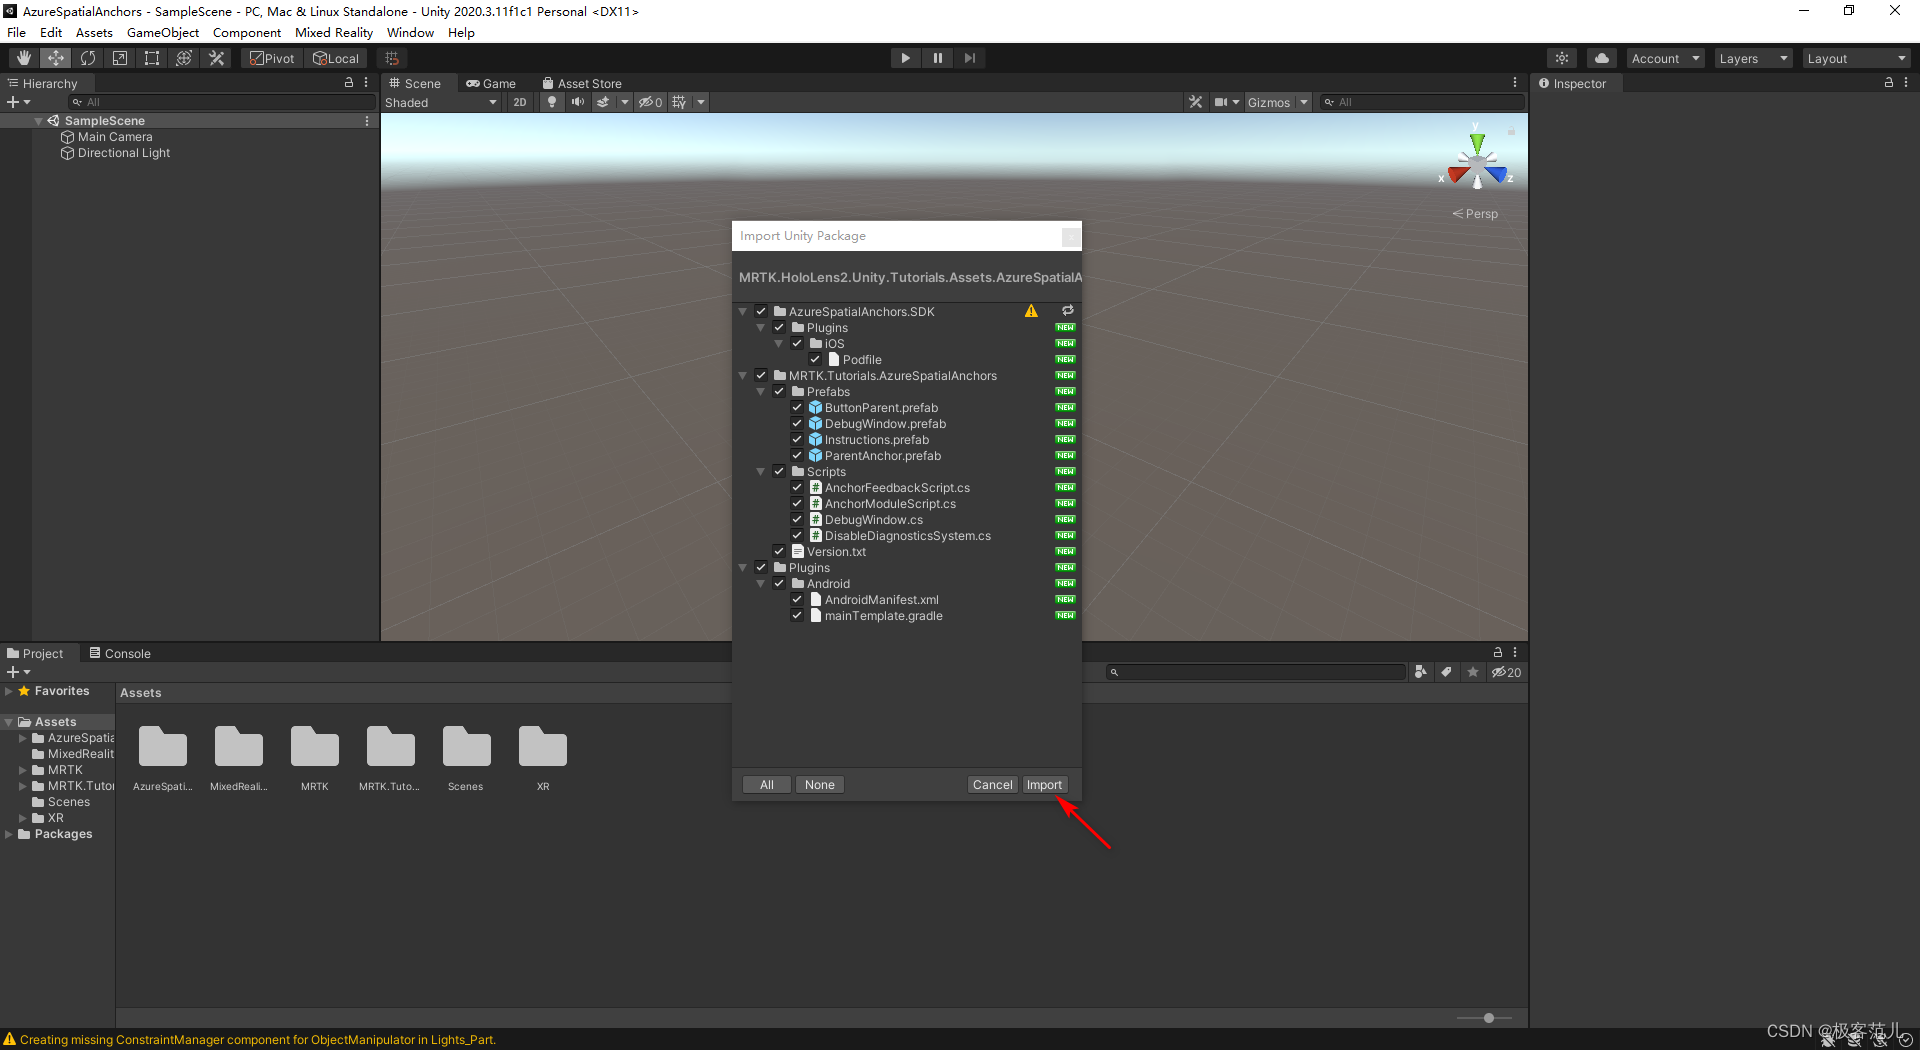Screen dimensions: 1920x1050
Task: Select the Rect transform tool
Action: [152, 58]
